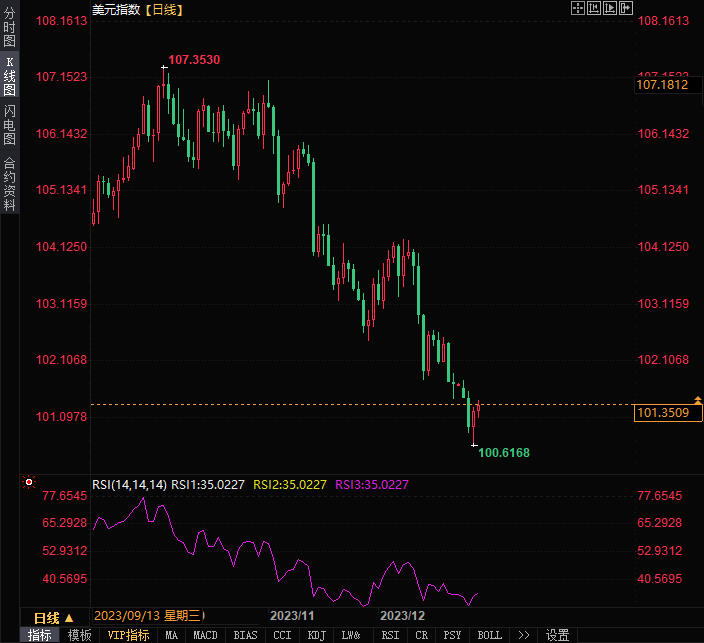This screenshot has width=704, height=643.
Task: Click the orange arrow marker on price axis
Action: (x=698, y=399)
